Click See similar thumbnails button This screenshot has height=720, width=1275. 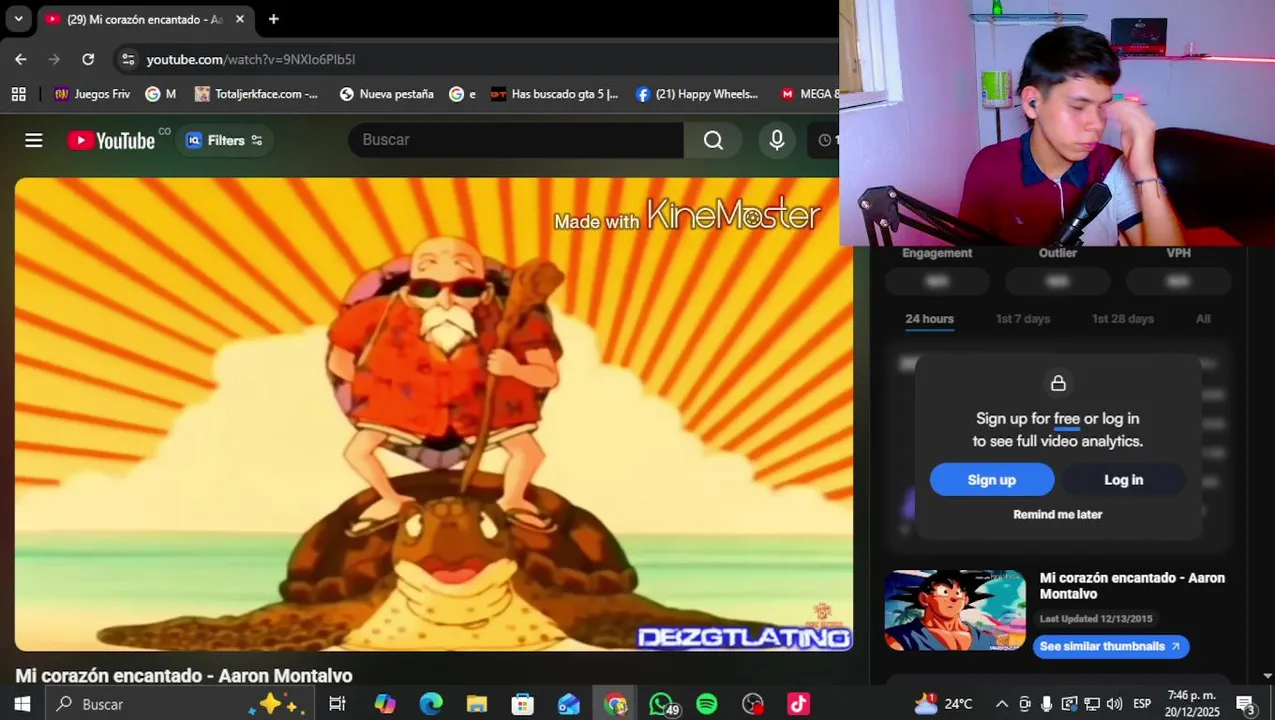(x=1111, y=646)
